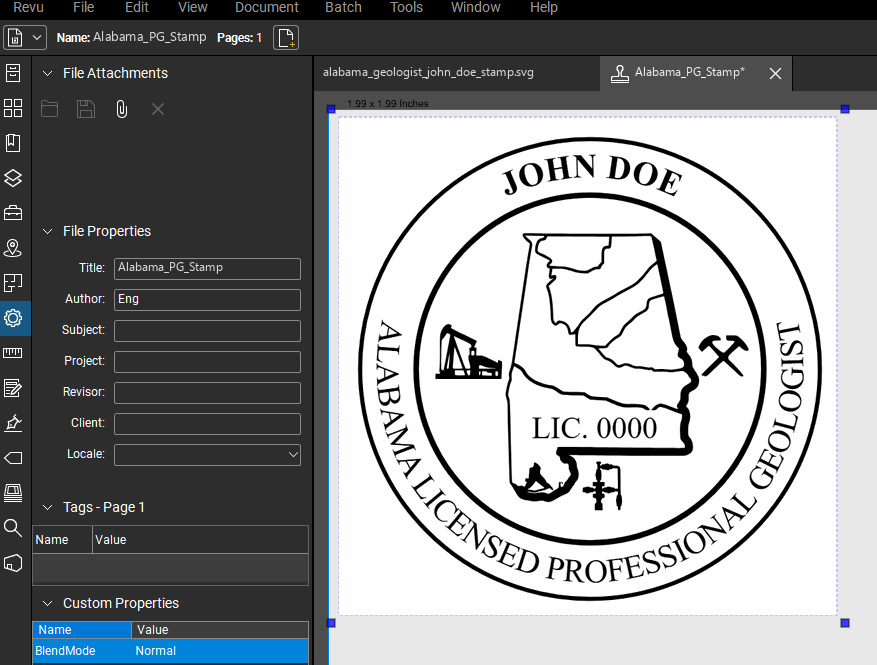
Task: Click the Revisor input field
Action: tap(207, 392)
